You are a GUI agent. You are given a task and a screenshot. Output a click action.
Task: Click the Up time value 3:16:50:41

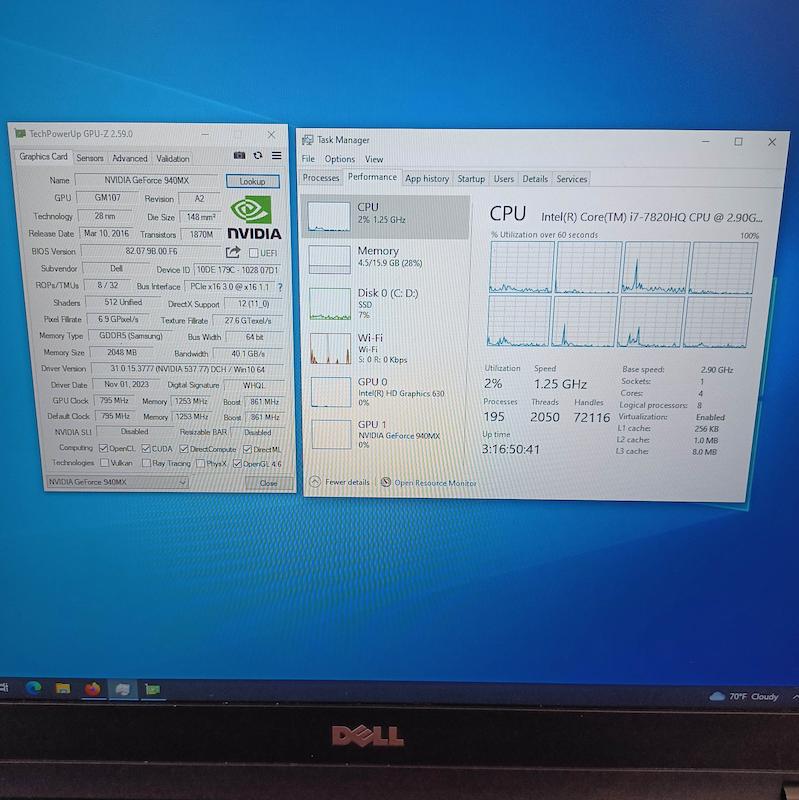pos(511,449)
